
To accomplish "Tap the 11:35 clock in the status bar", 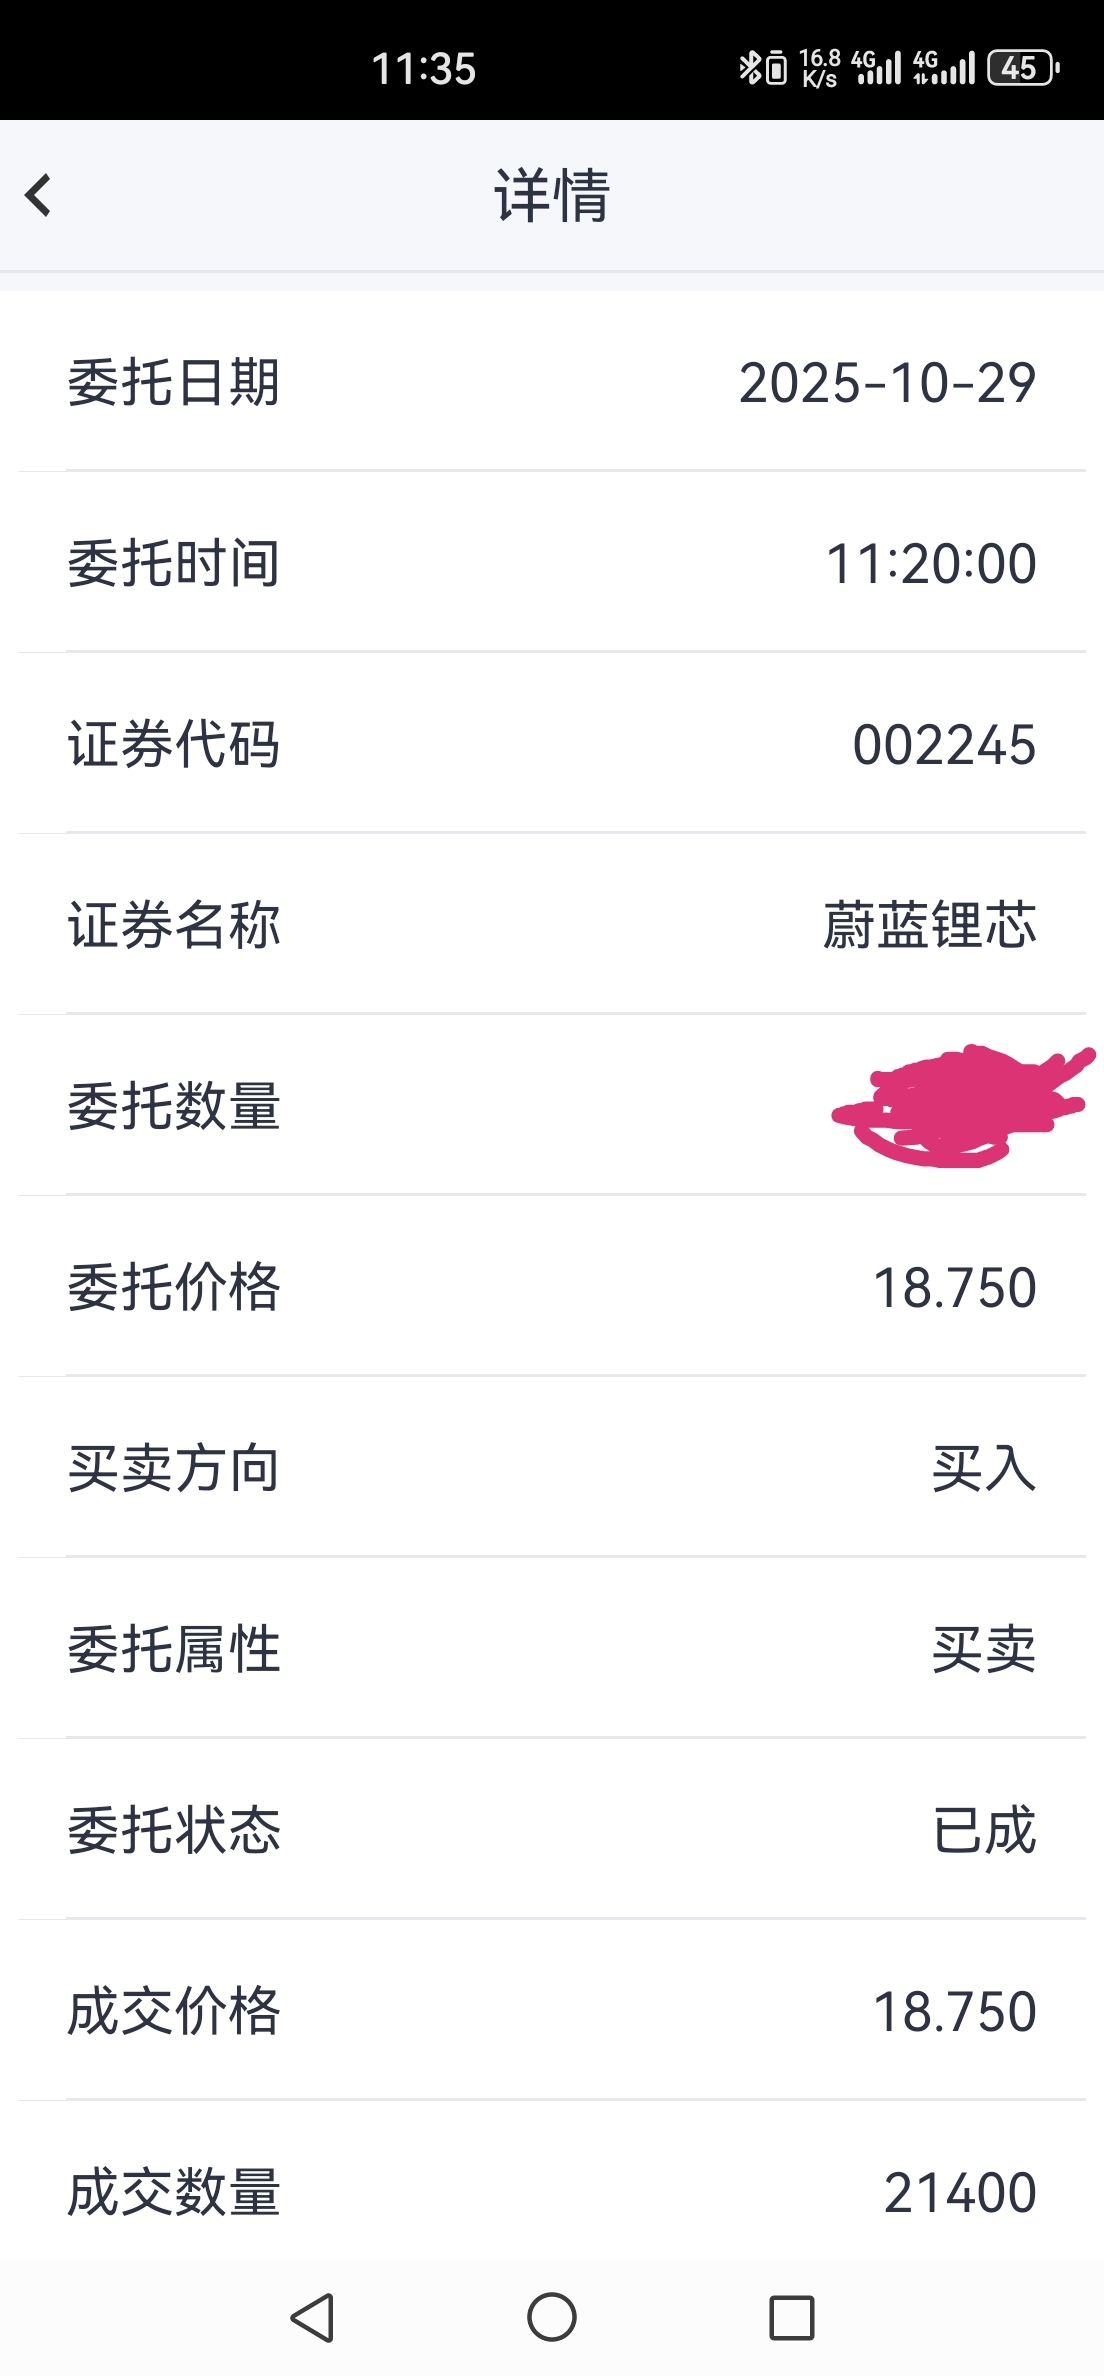I will 424,69.
